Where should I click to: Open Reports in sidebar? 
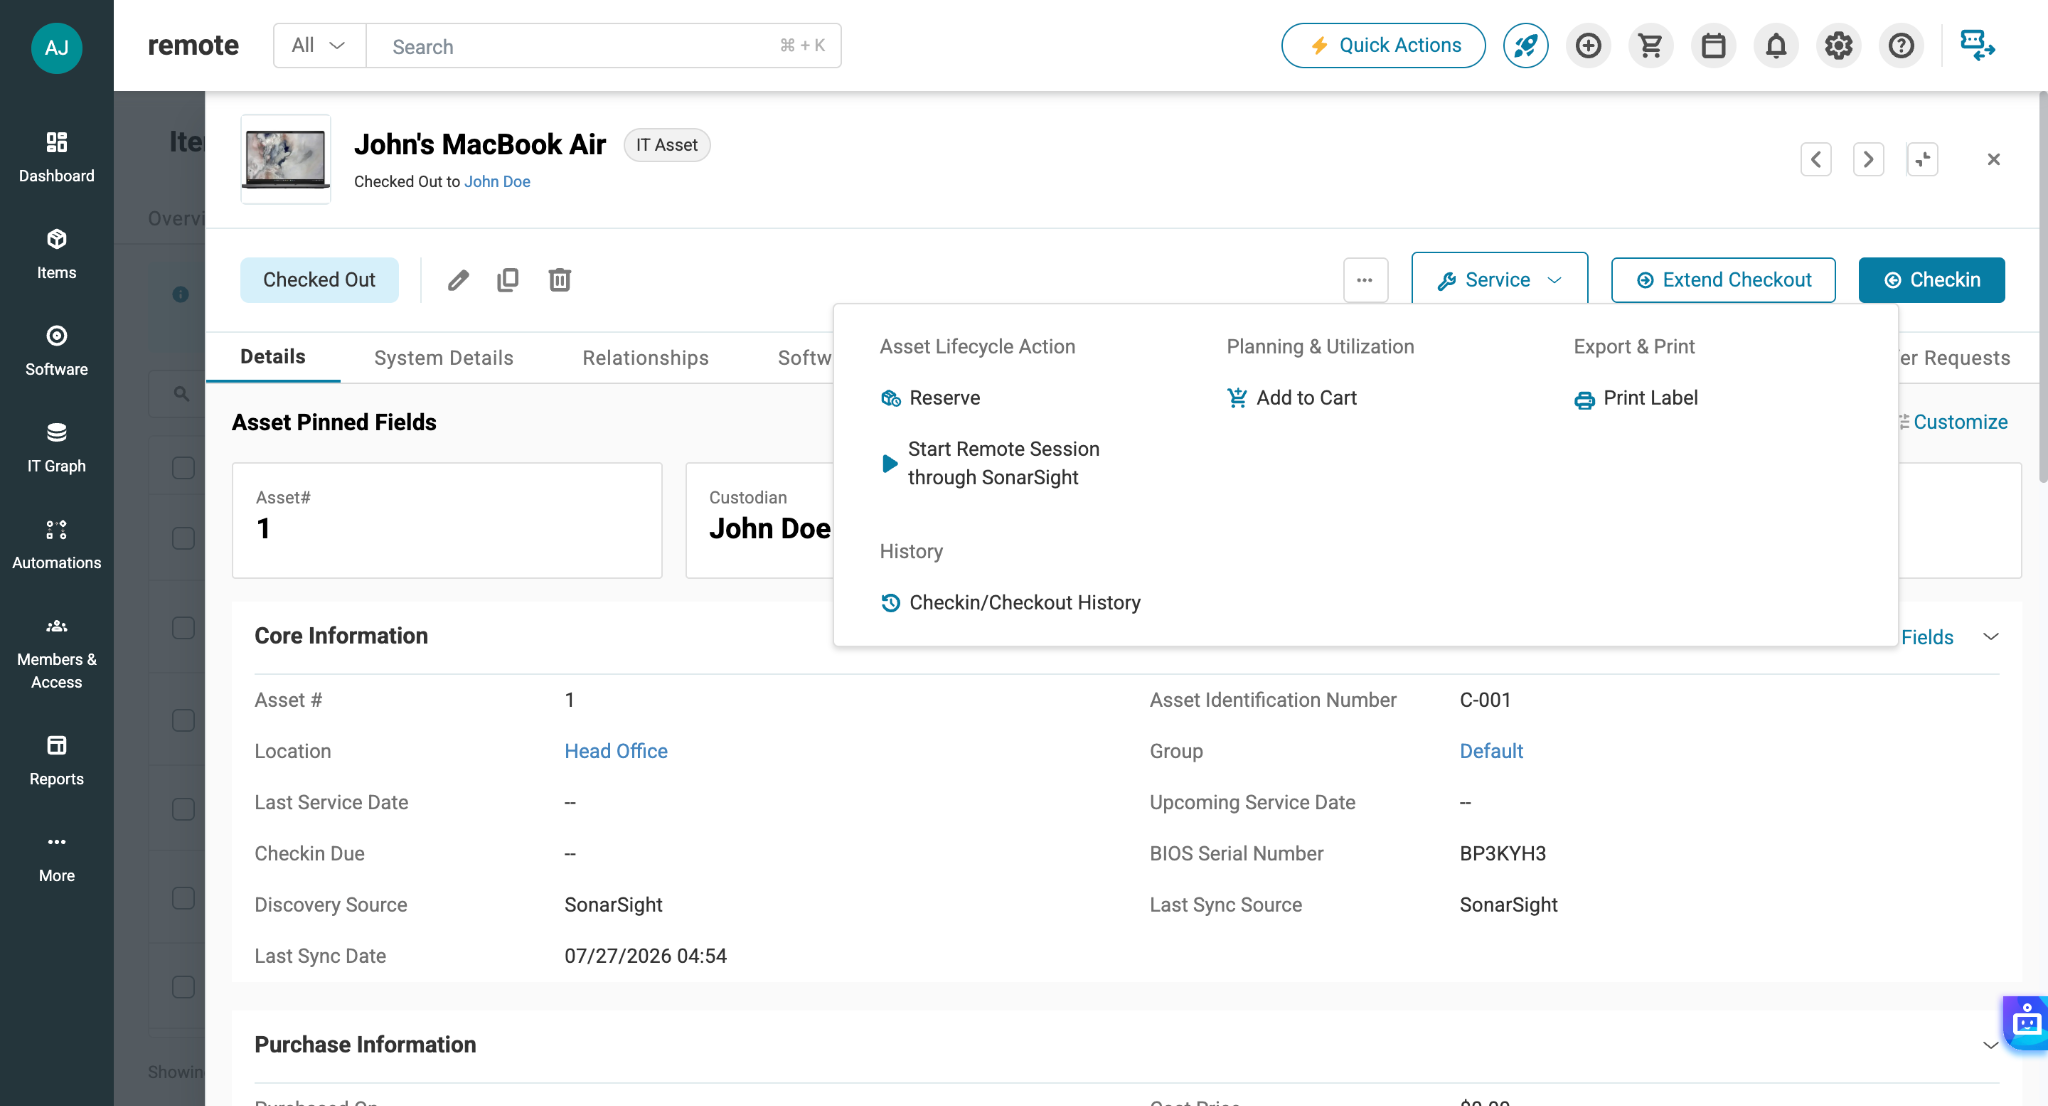[x=56, y=761]
